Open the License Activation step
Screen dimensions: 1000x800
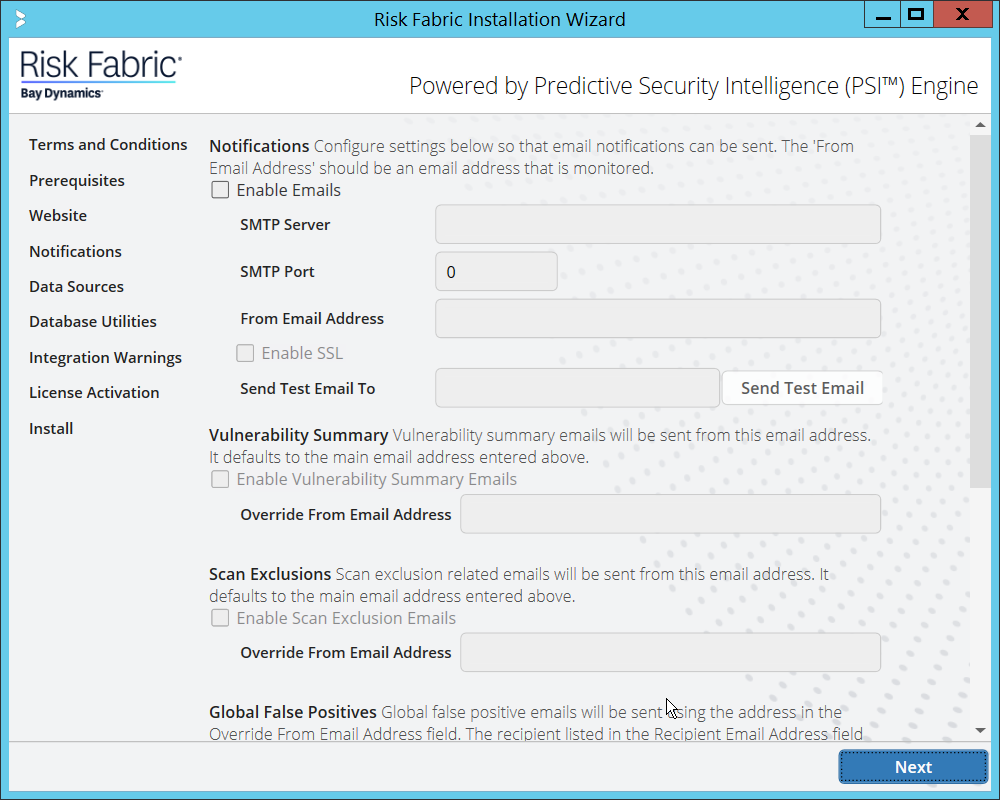[94, 393]
